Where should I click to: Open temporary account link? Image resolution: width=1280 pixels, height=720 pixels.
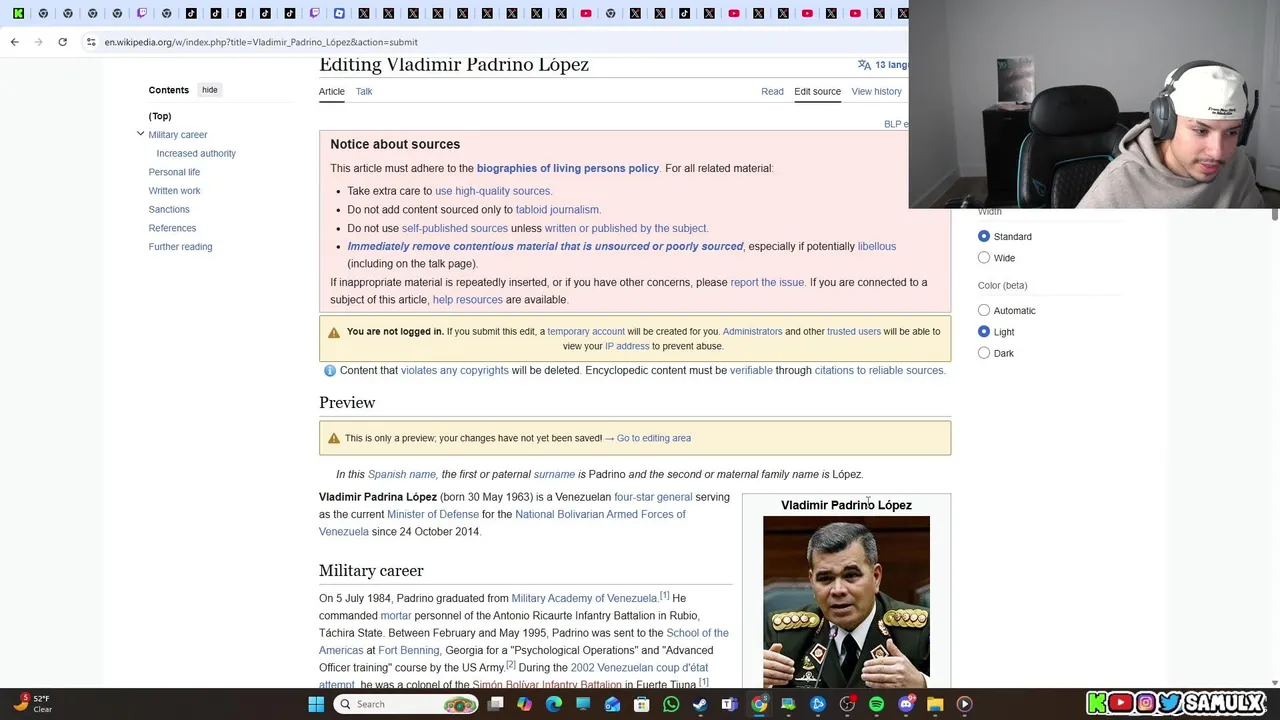(x=586, y=331)
